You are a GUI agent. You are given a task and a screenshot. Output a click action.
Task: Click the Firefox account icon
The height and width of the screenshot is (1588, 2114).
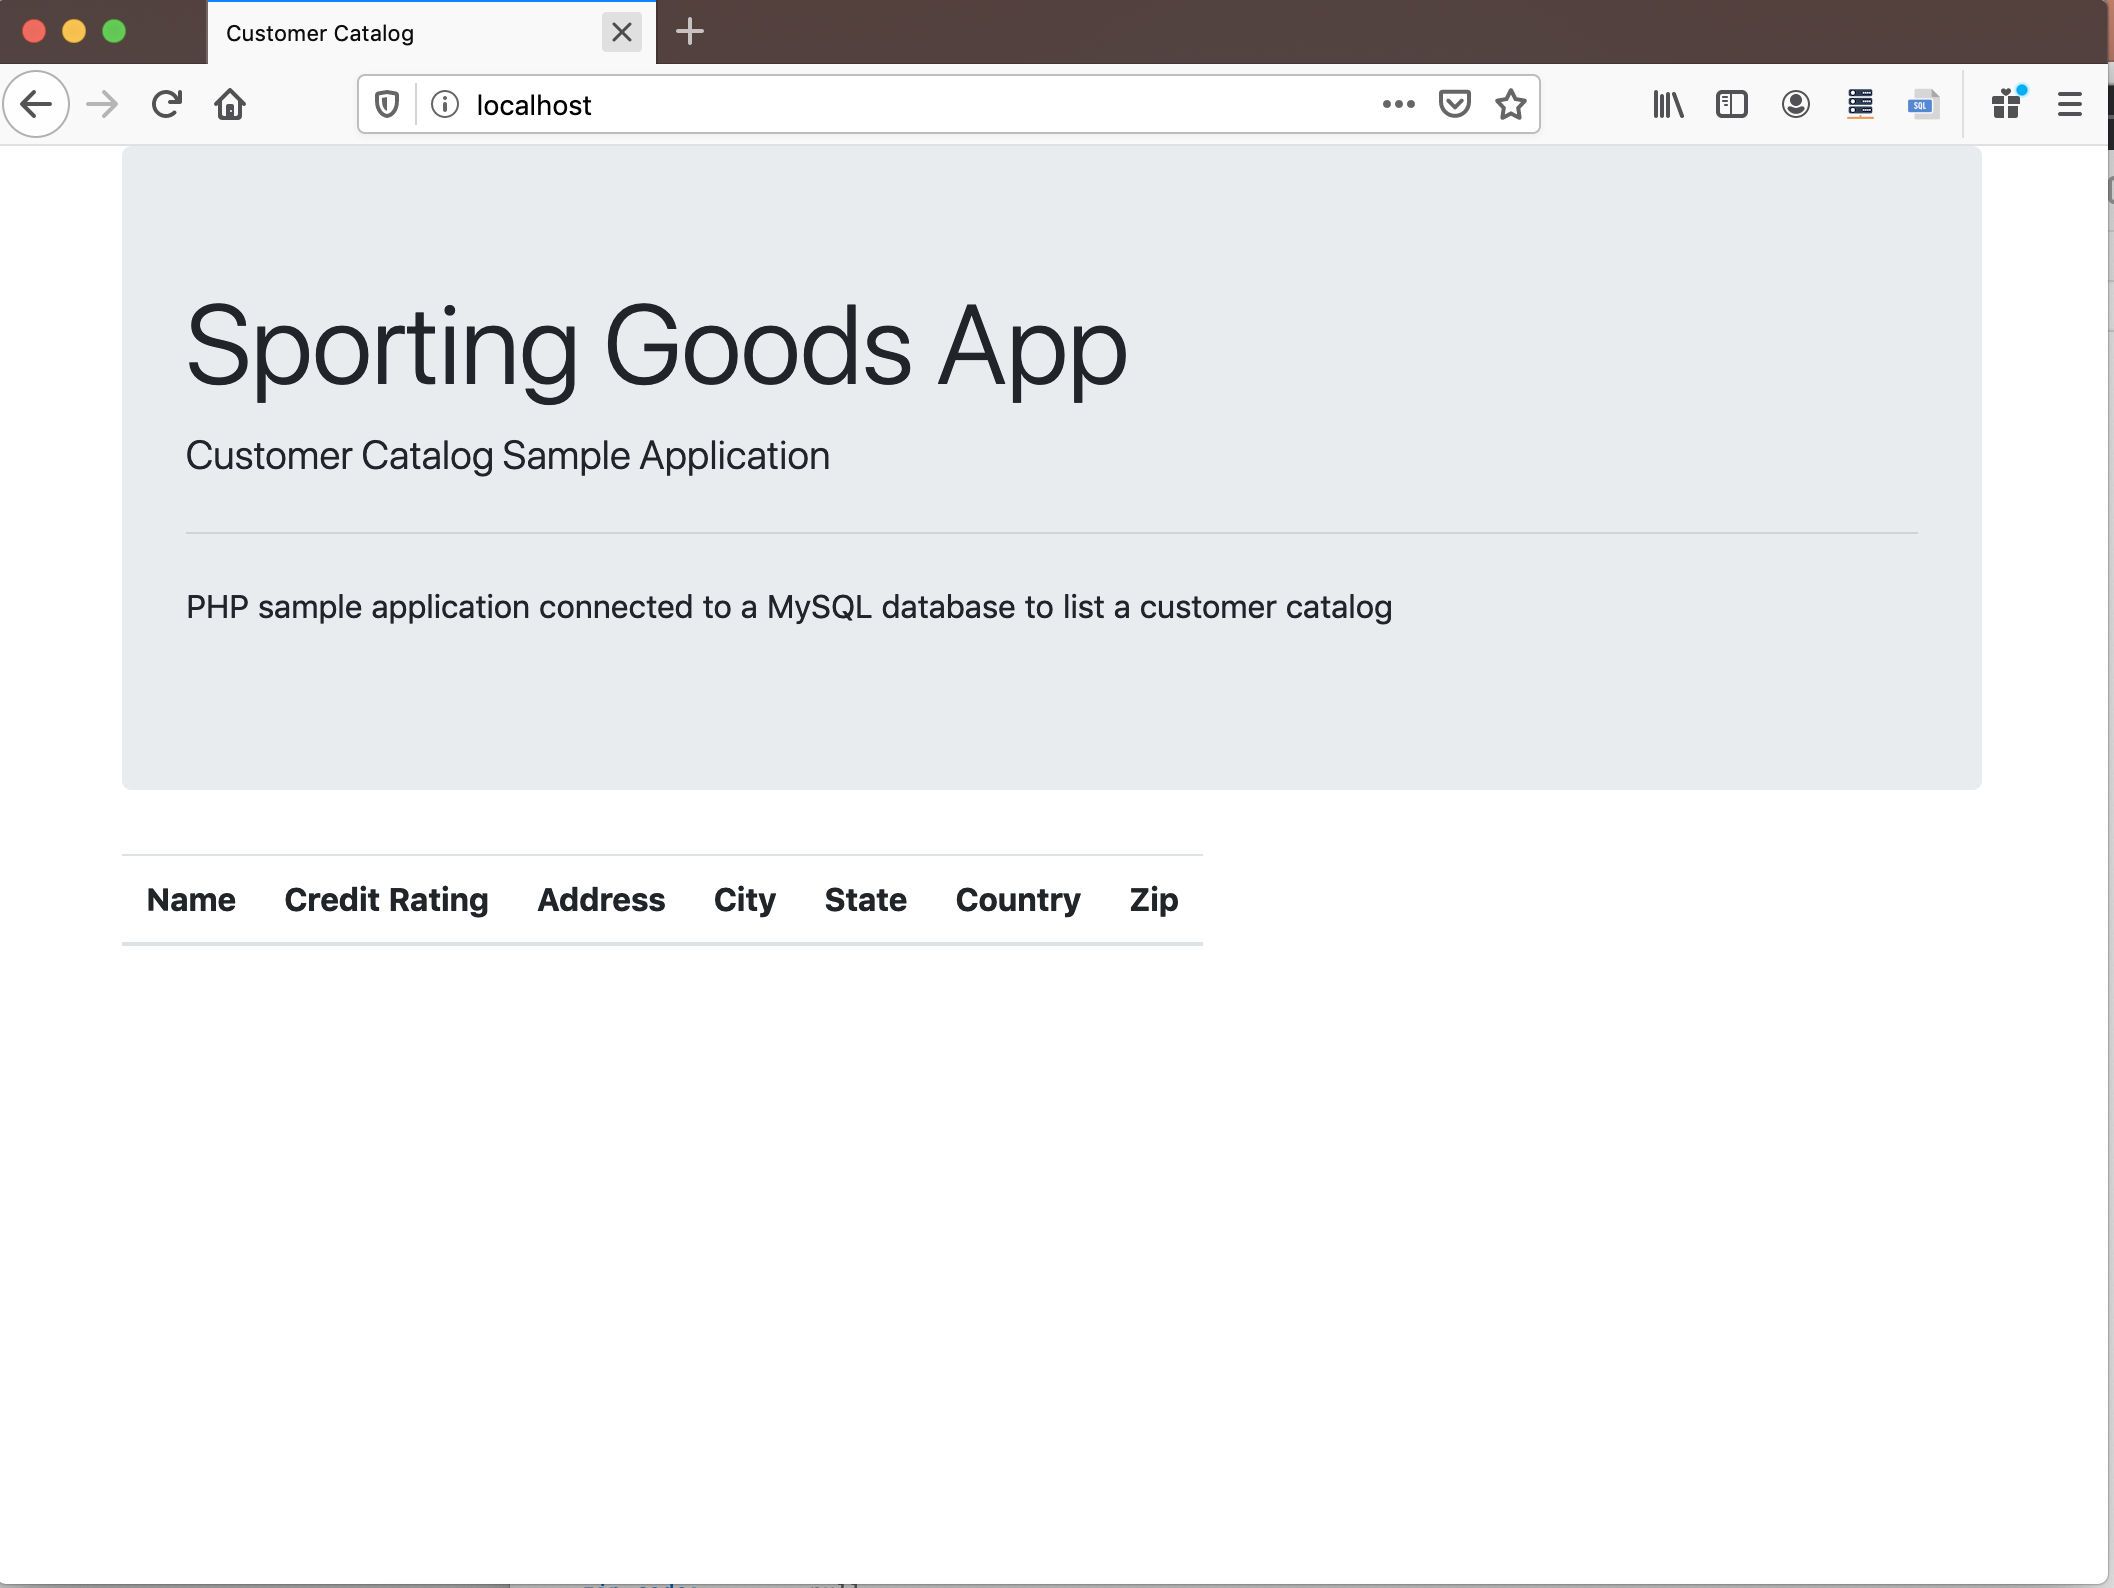point(1796,103)
